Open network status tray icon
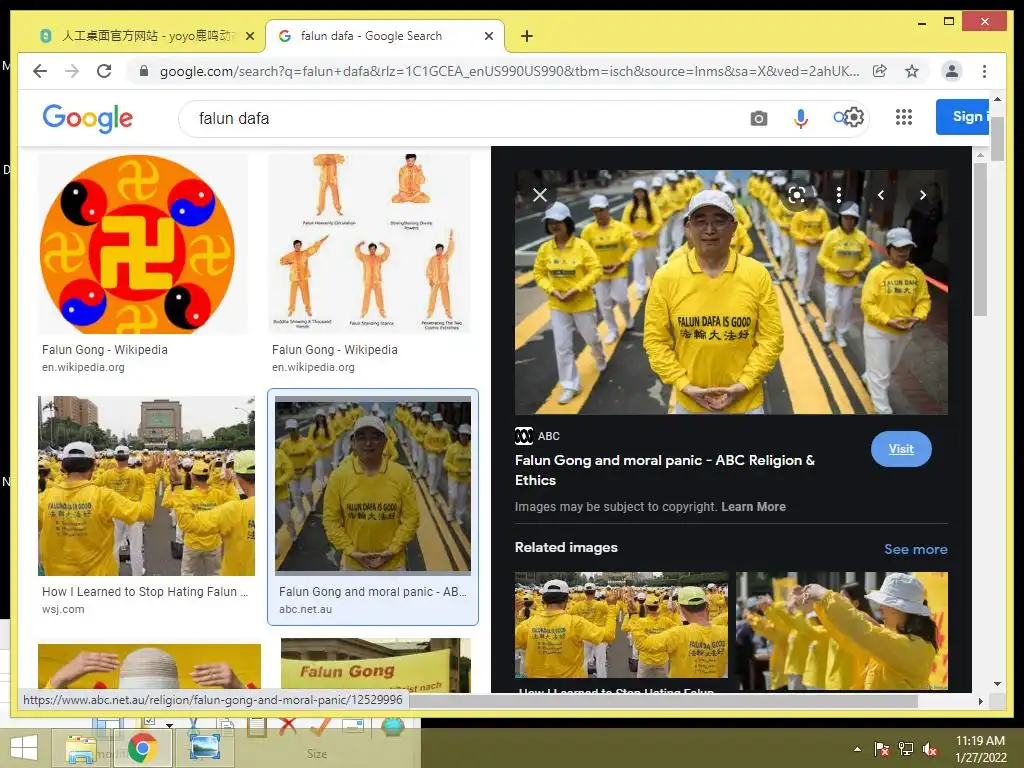Viewport: 1024px width, 768px height. click(x=906, y=749)
